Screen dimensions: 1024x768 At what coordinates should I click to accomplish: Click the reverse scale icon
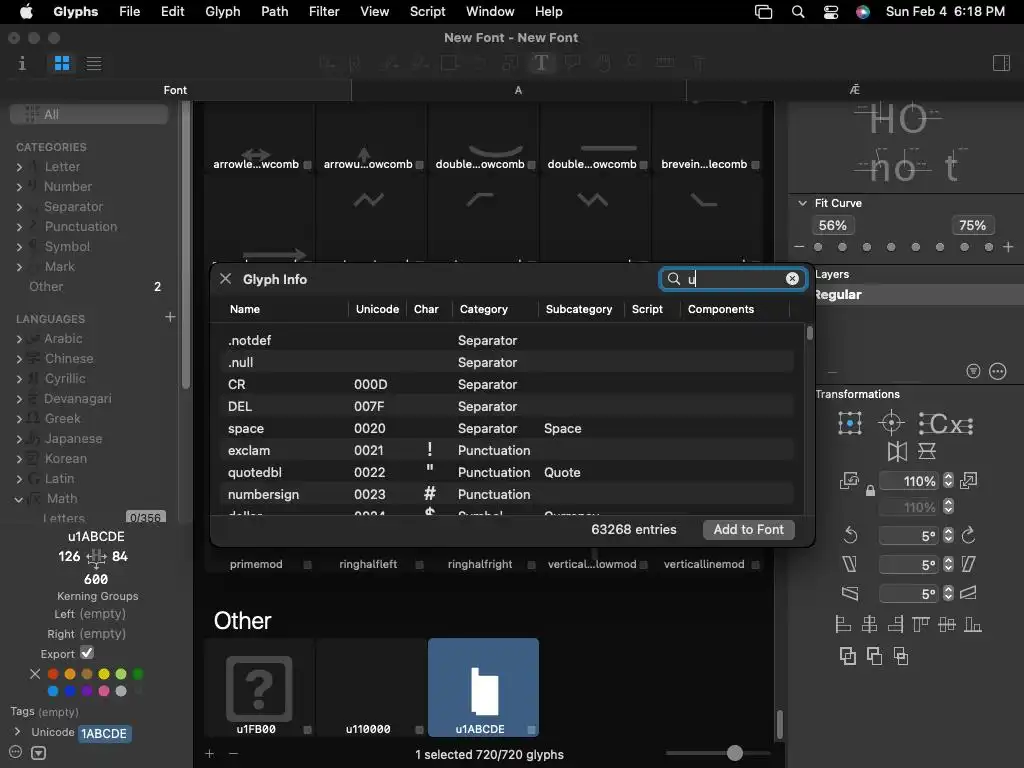(849, 481)
